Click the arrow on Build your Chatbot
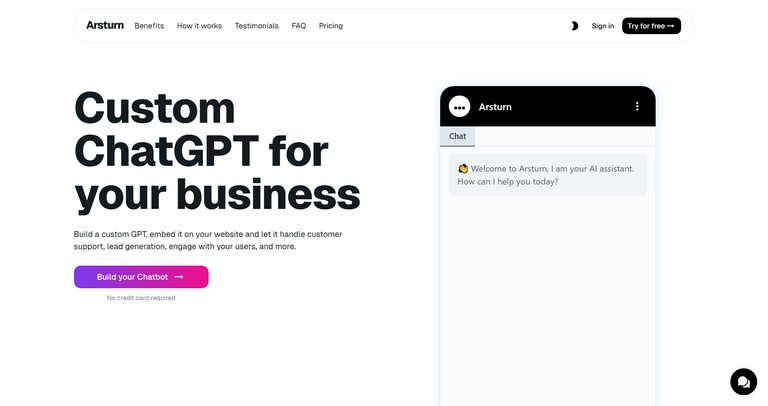The width and height of the screenshot is (768, 406). [179, 277]
